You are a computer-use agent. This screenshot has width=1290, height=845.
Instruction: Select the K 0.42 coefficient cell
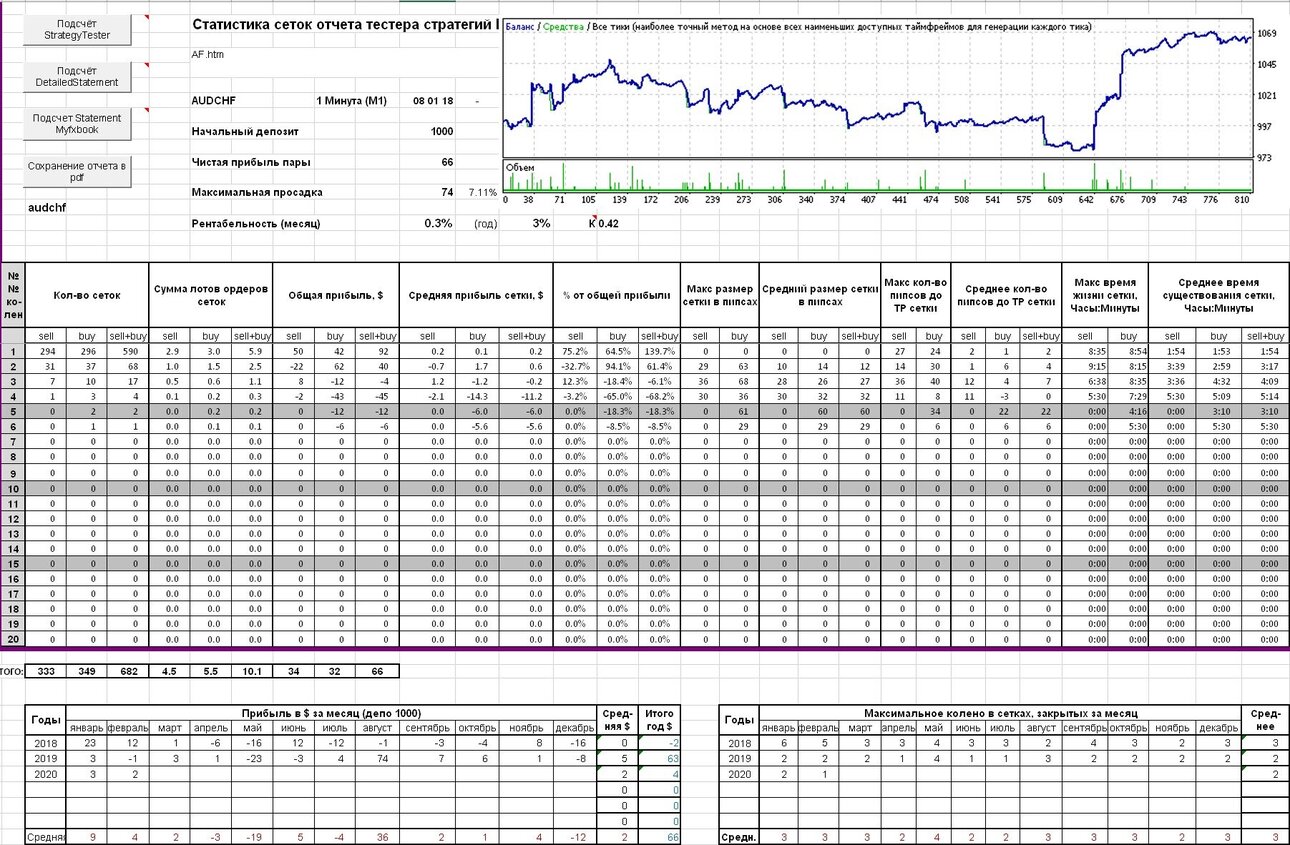[x=604, y=223]
